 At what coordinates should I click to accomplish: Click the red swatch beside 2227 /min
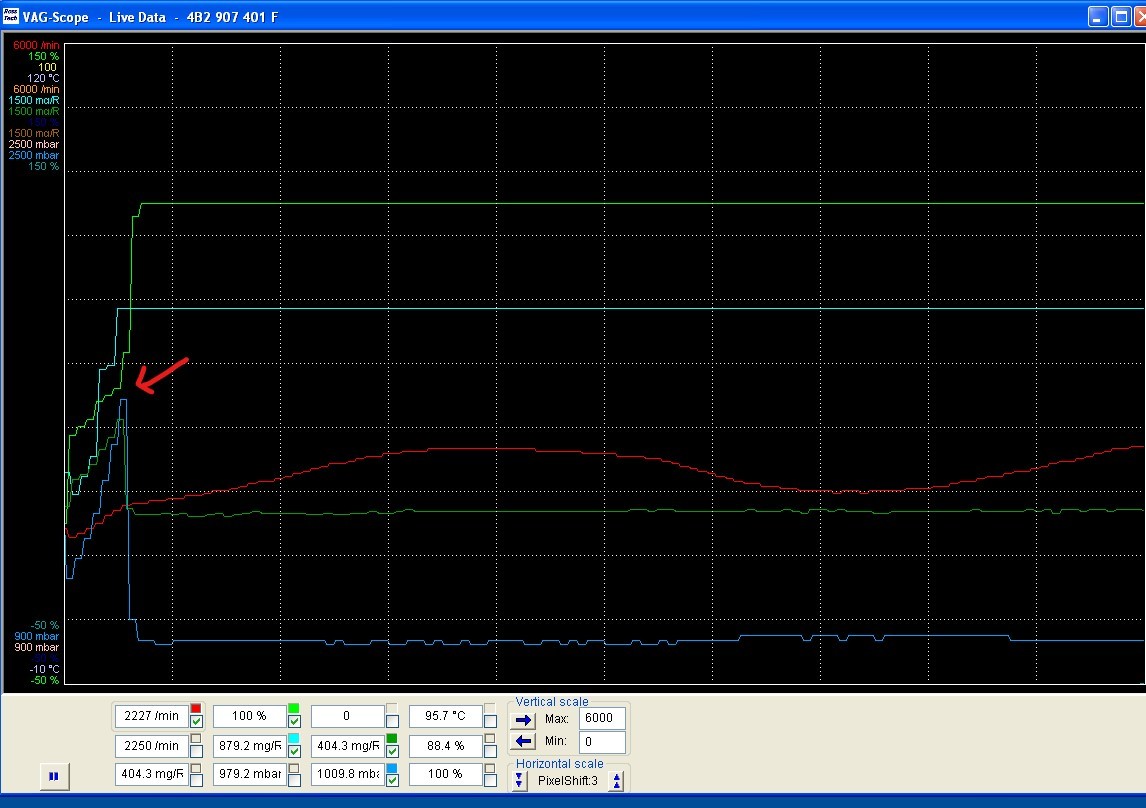196,708
